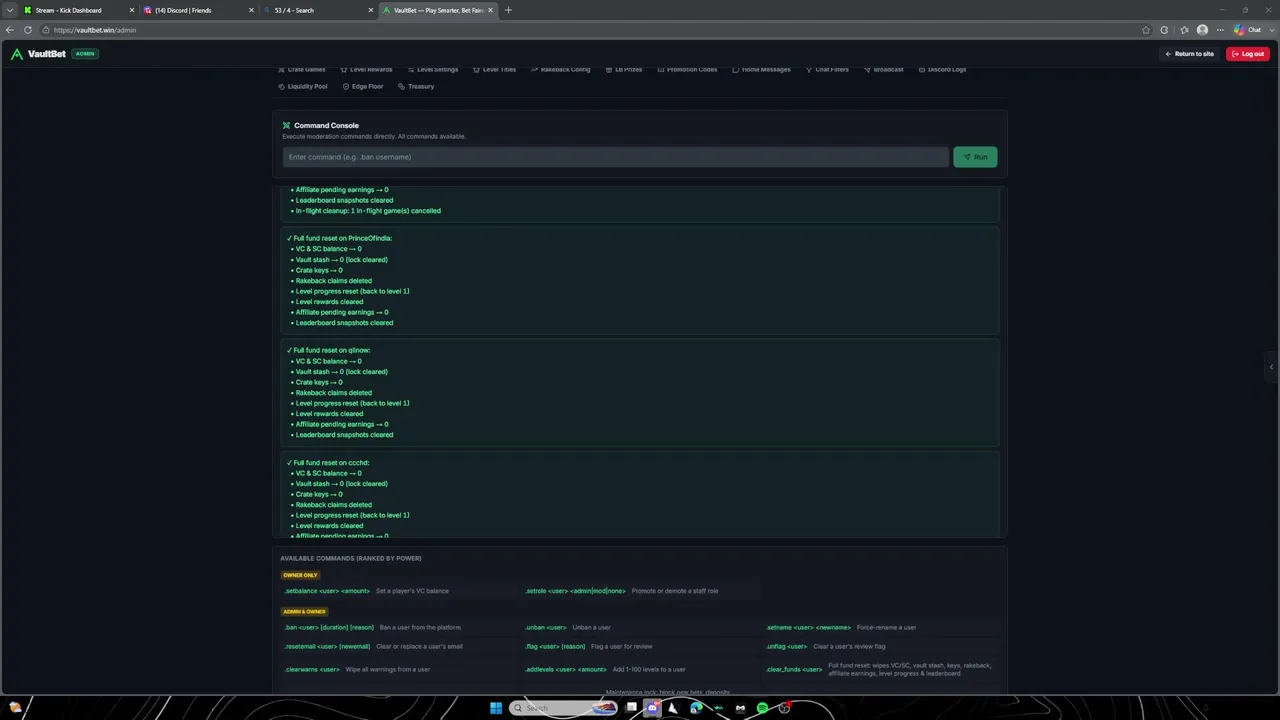Click the VaultBet logo

coord(38,54)
